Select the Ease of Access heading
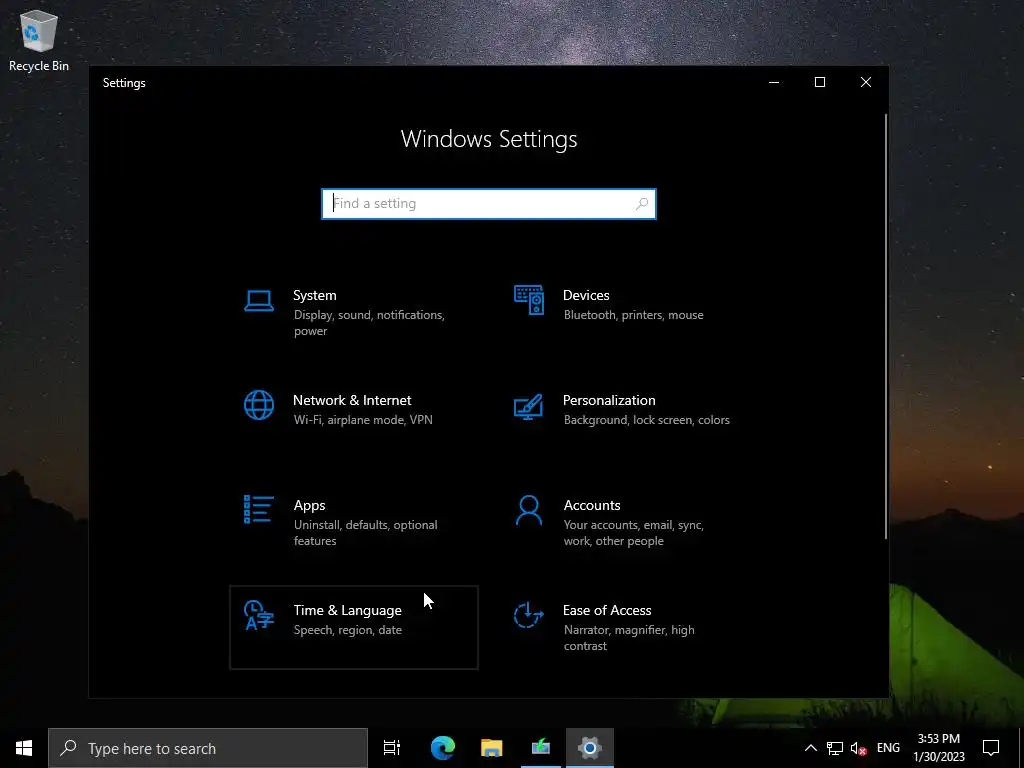 click(x=607, y=610)
